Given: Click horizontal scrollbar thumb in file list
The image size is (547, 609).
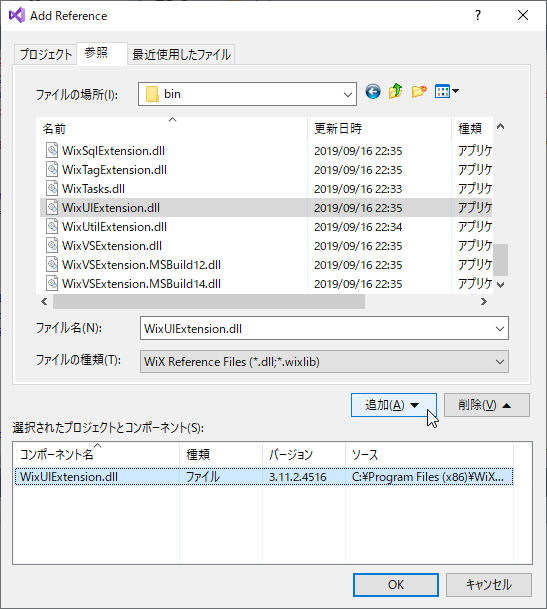Looking at the screenshot, I should pos(209,301).
